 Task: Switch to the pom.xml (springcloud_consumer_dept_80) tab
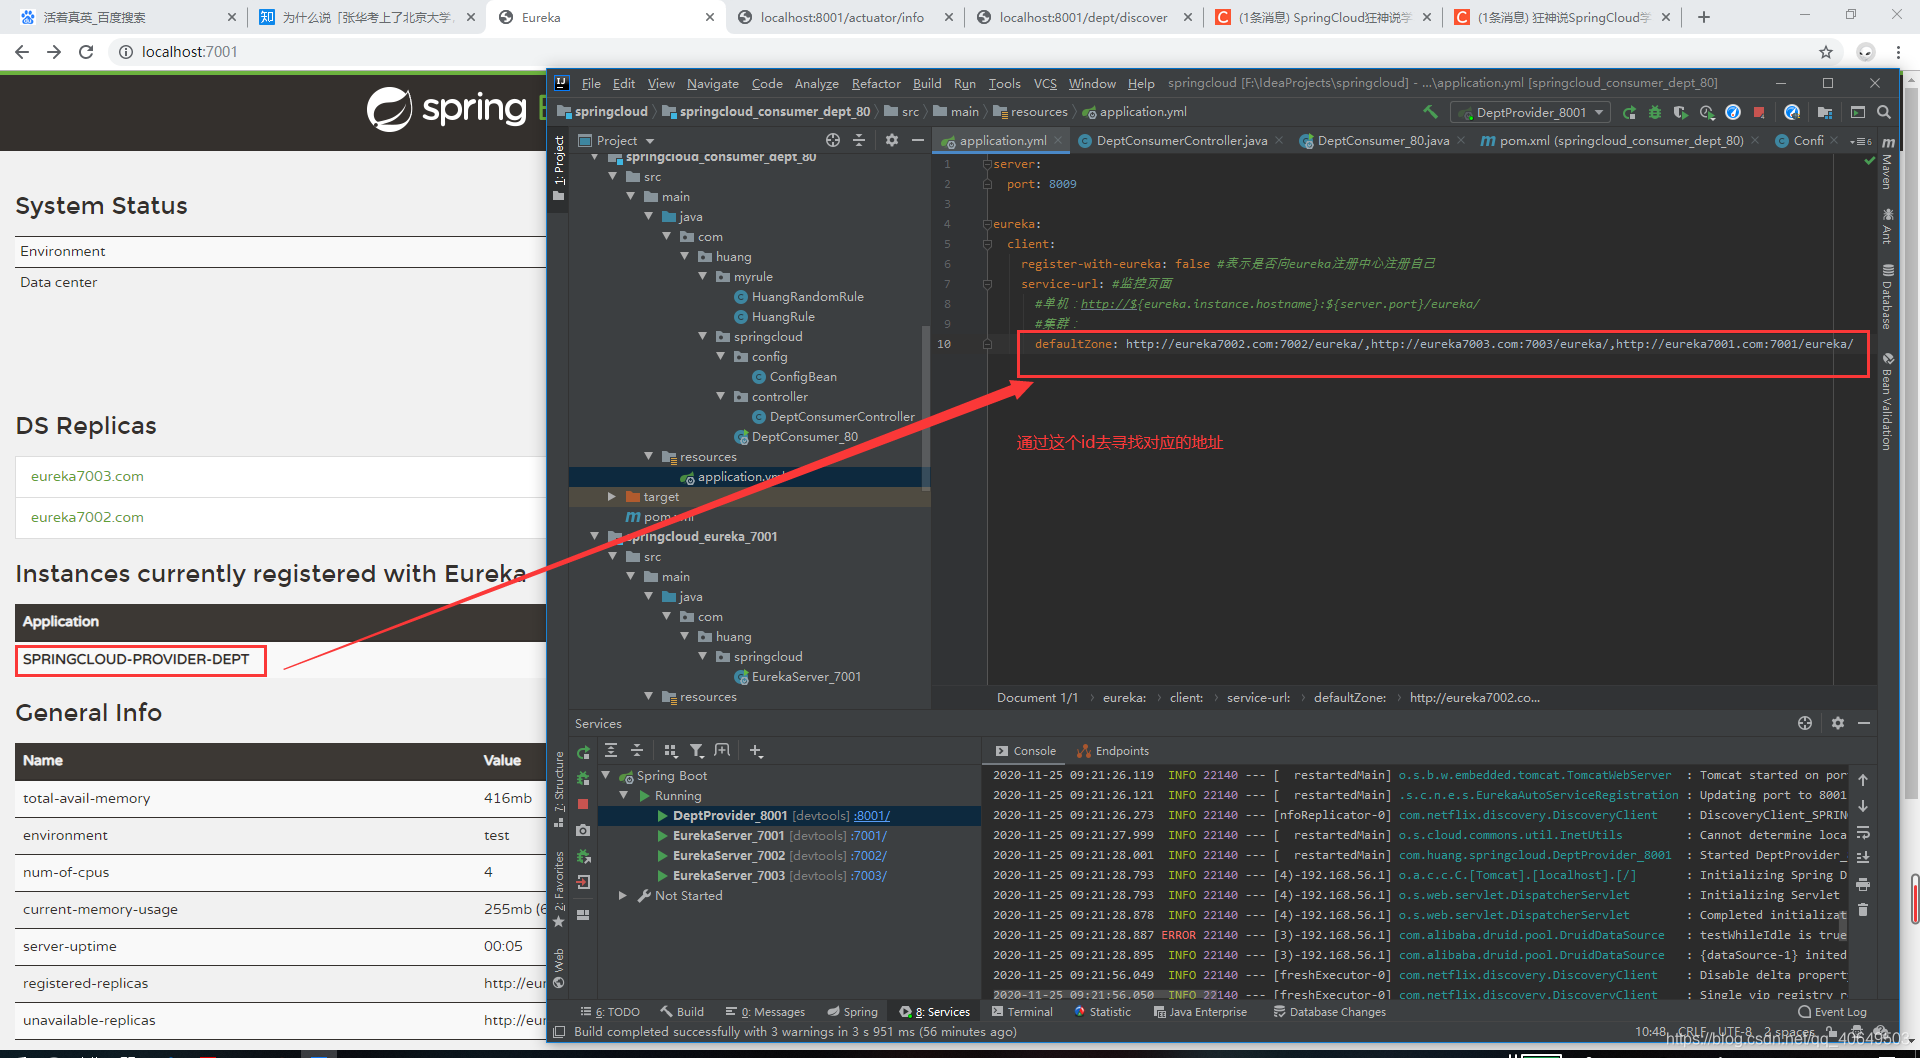tap(1621, 141)
